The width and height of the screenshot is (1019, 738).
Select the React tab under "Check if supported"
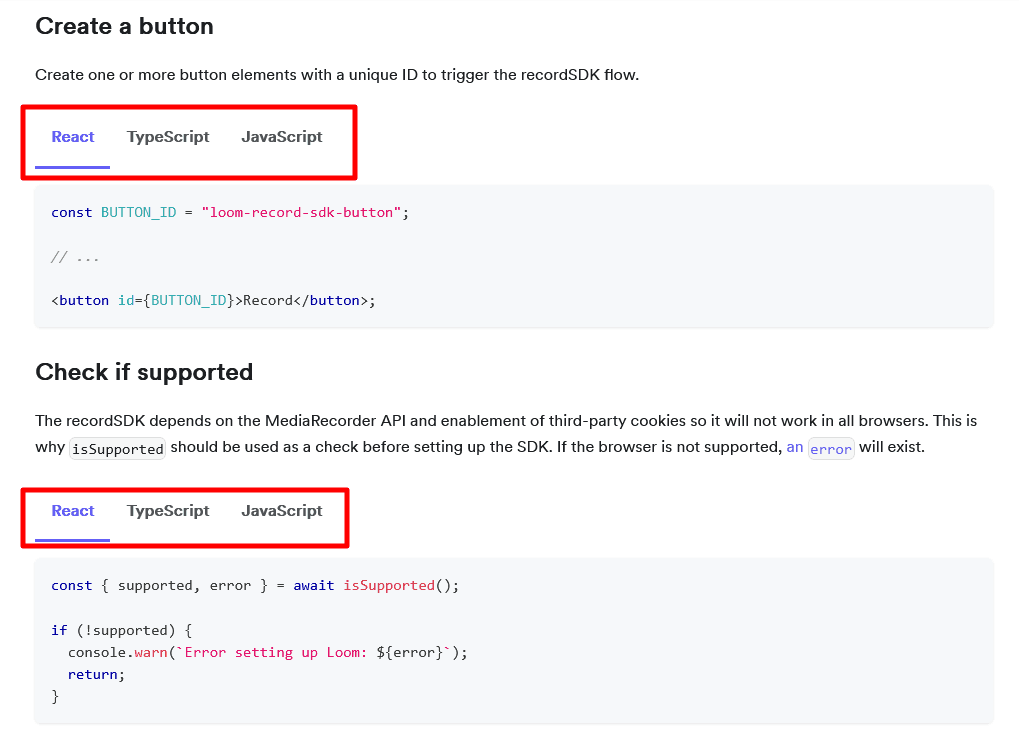tap(71, 510)
